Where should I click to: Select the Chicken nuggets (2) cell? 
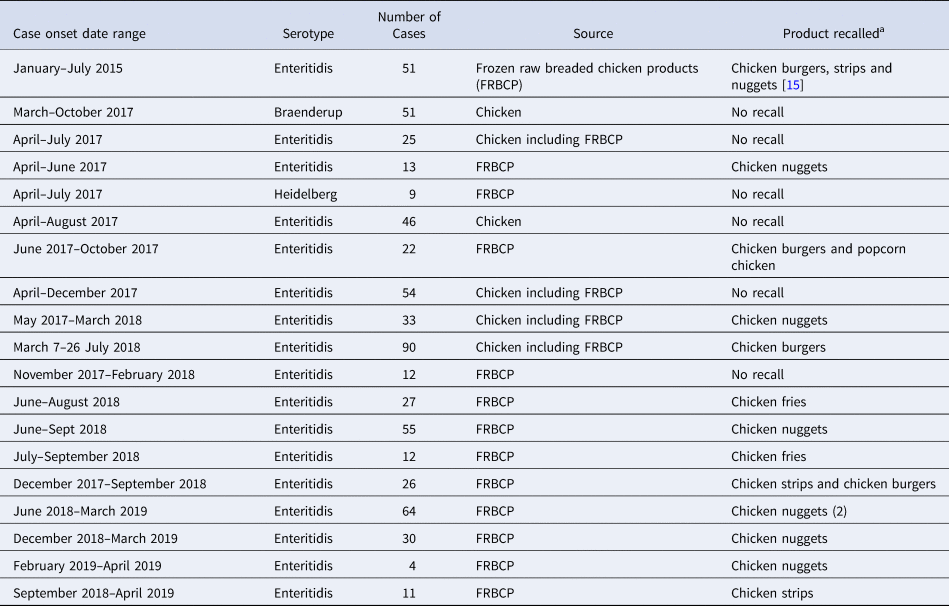pyautogui.click(x=790, y=511)
